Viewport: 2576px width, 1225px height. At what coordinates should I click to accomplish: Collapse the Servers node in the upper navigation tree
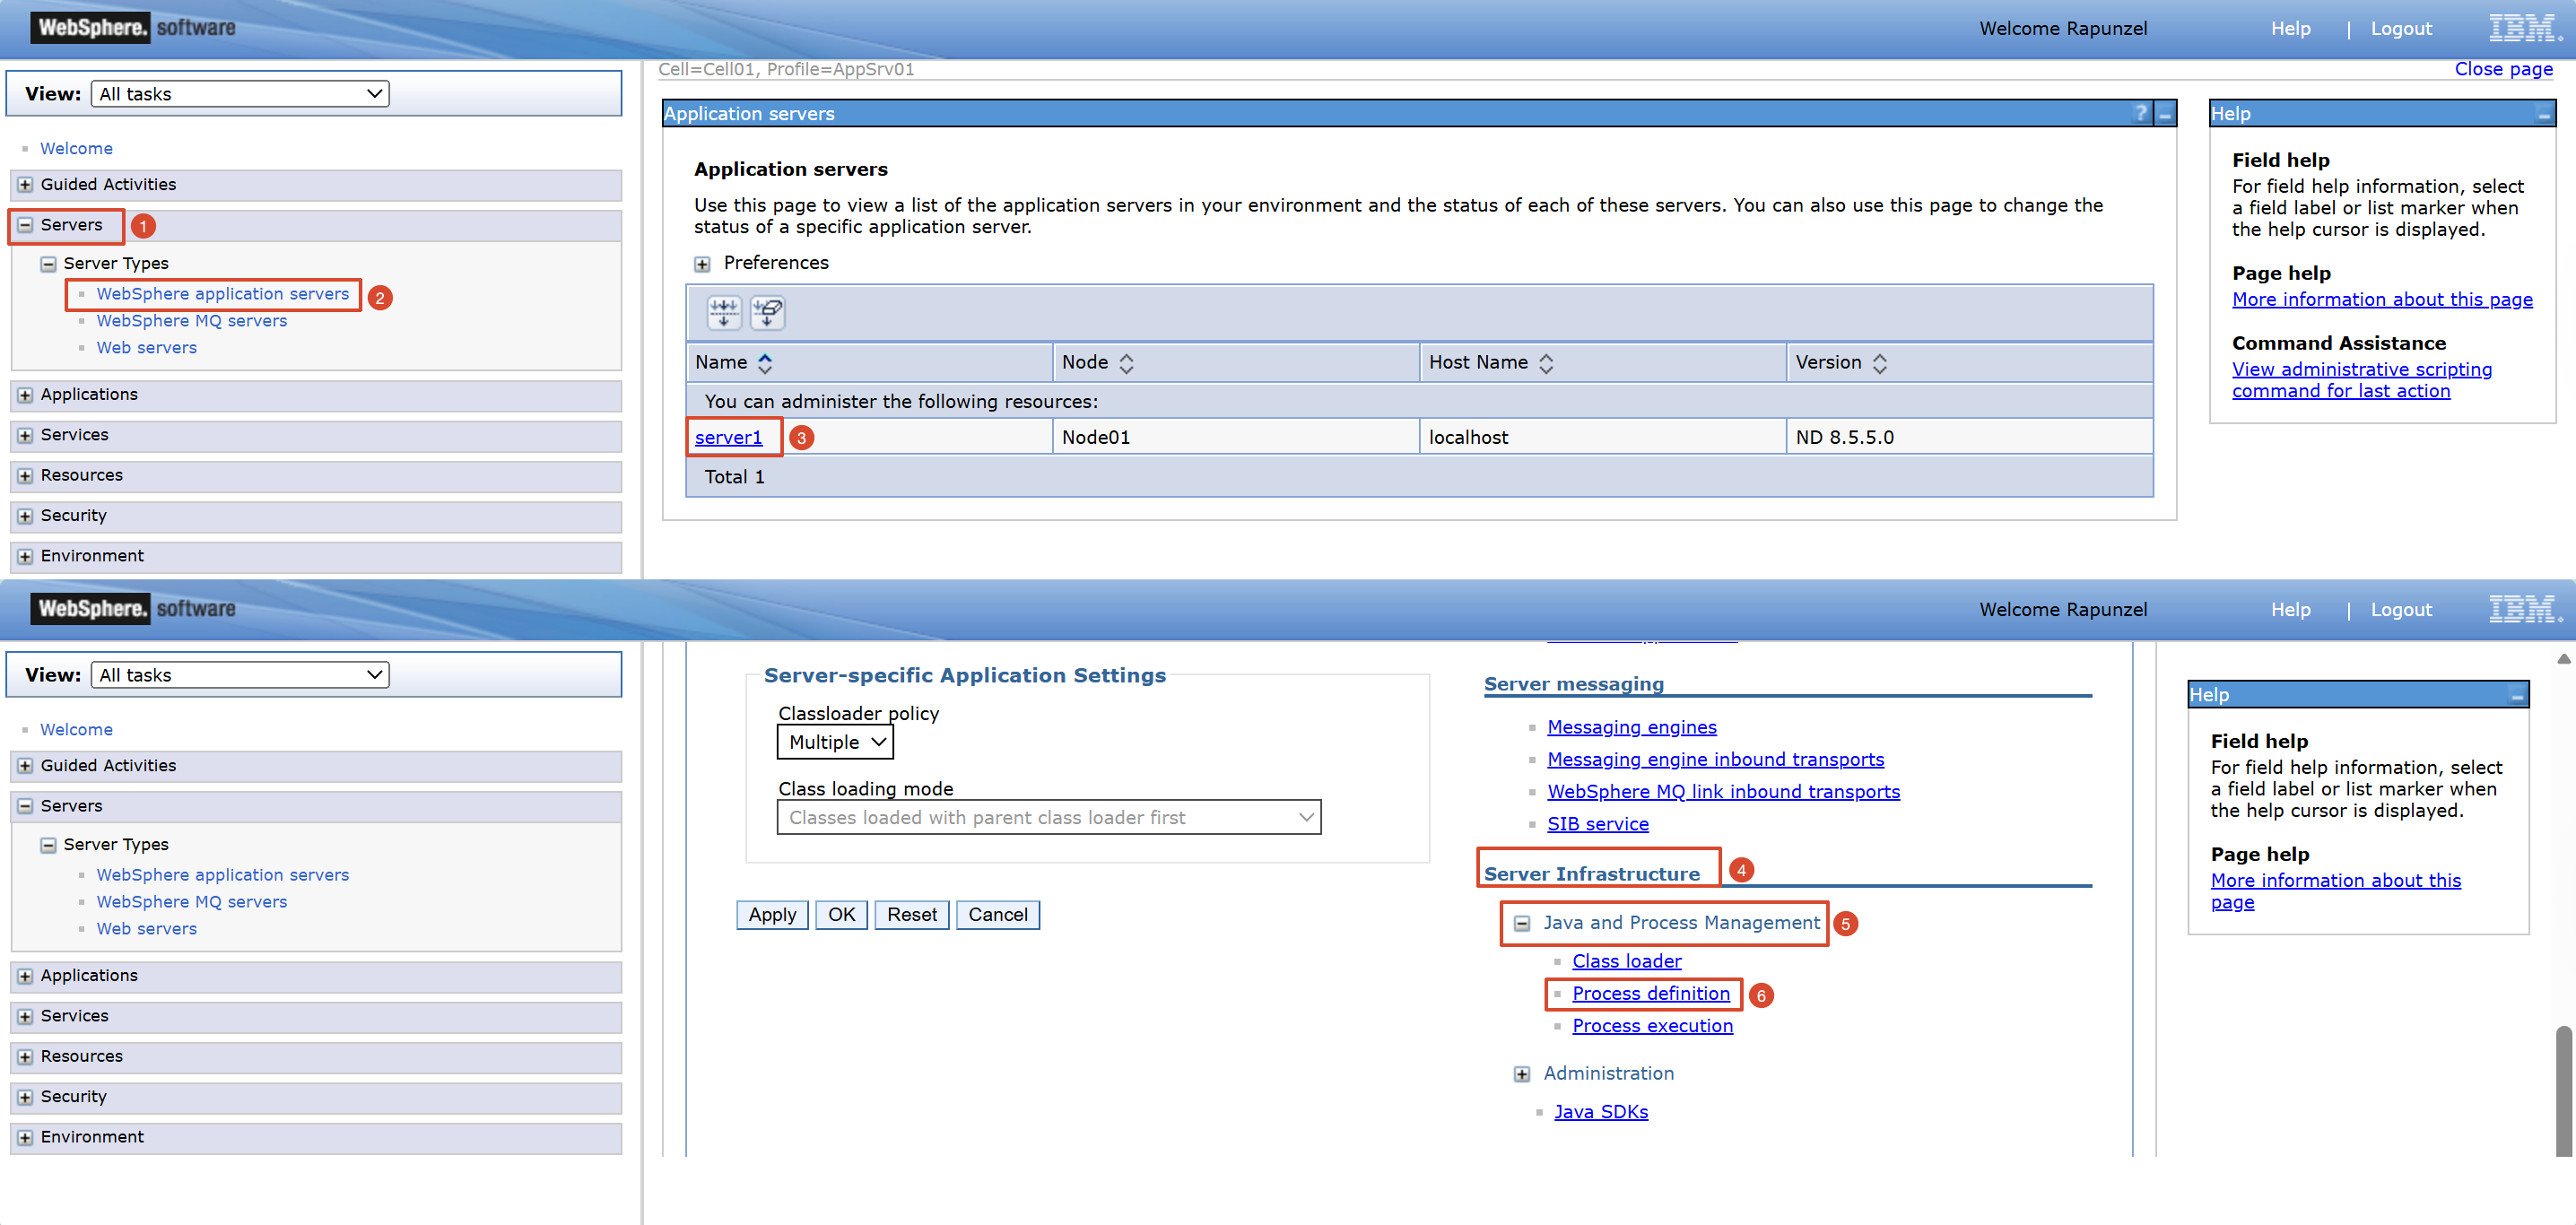[x=25, y=225]
